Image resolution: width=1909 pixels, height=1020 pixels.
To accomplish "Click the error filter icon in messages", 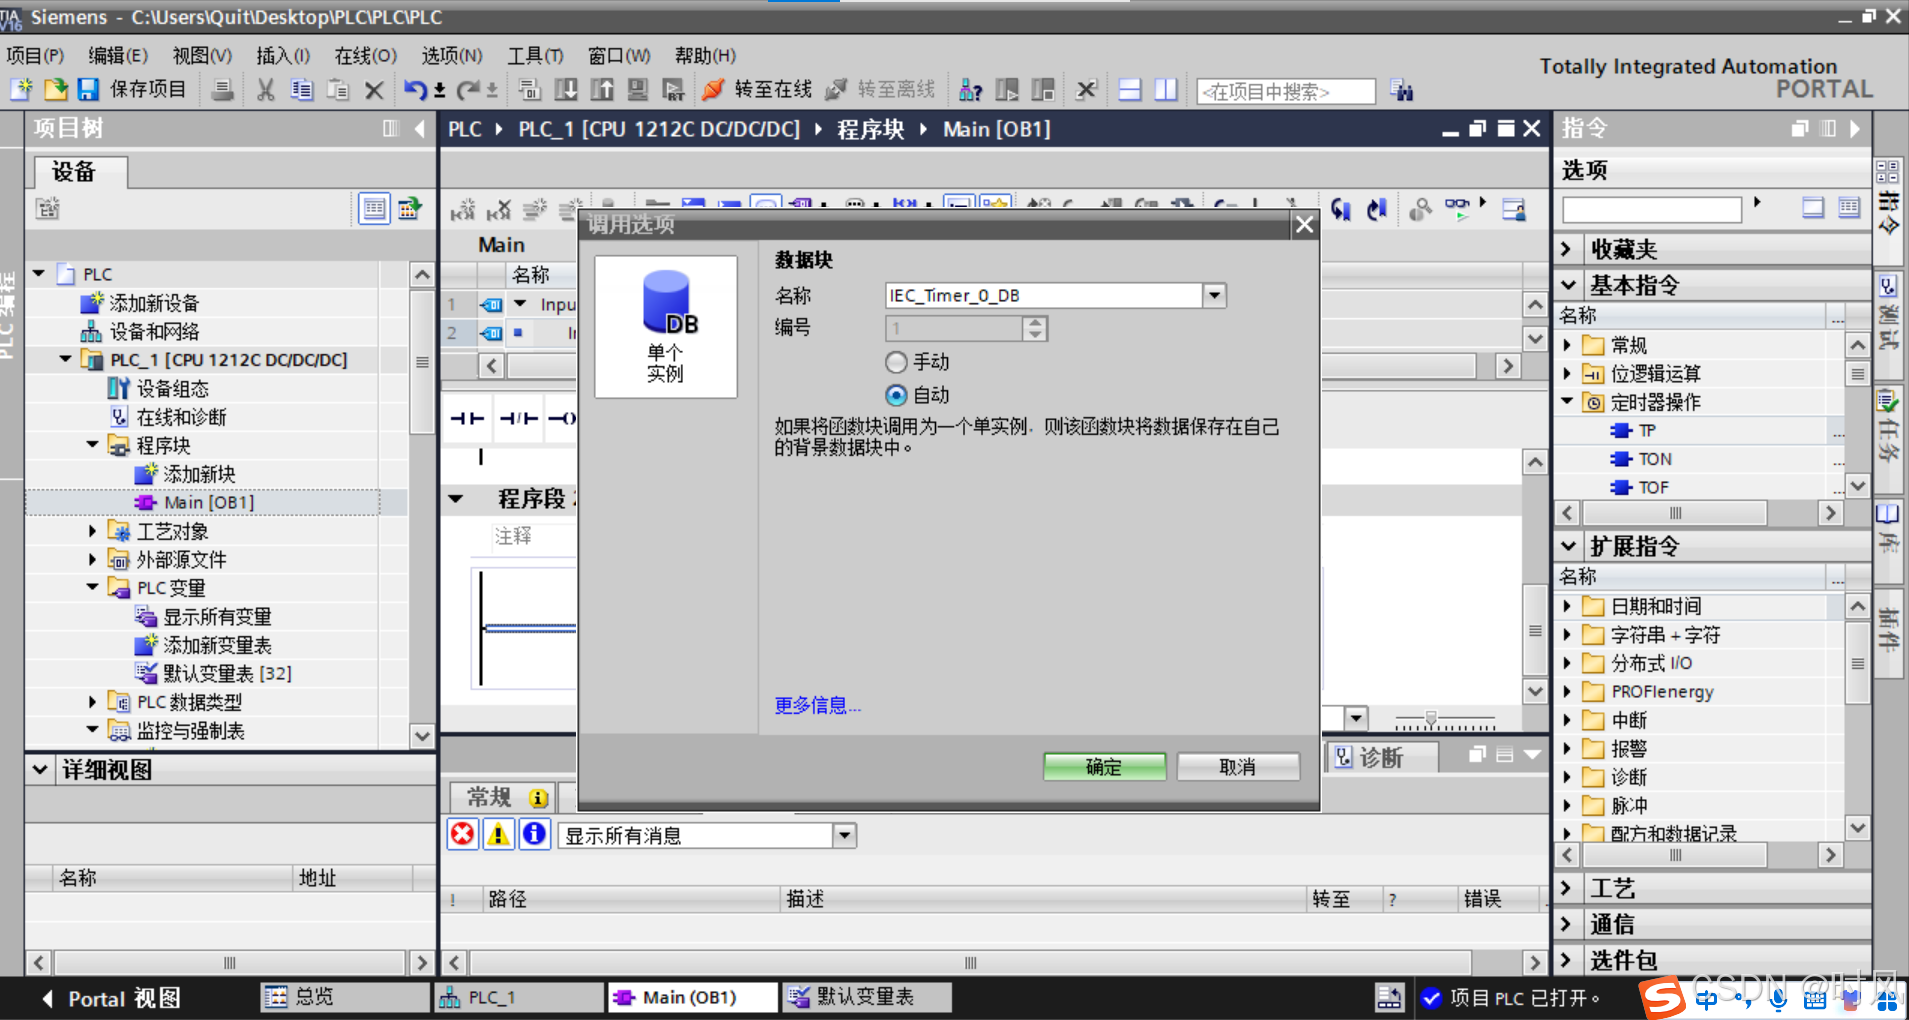I will [462, 834].
